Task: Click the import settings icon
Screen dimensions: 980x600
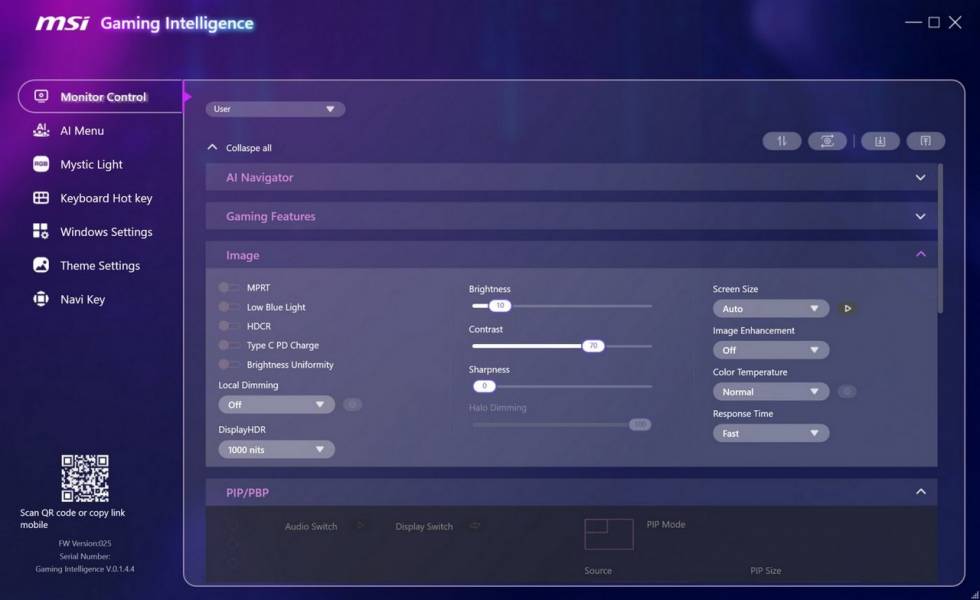Action: point(880,141)
